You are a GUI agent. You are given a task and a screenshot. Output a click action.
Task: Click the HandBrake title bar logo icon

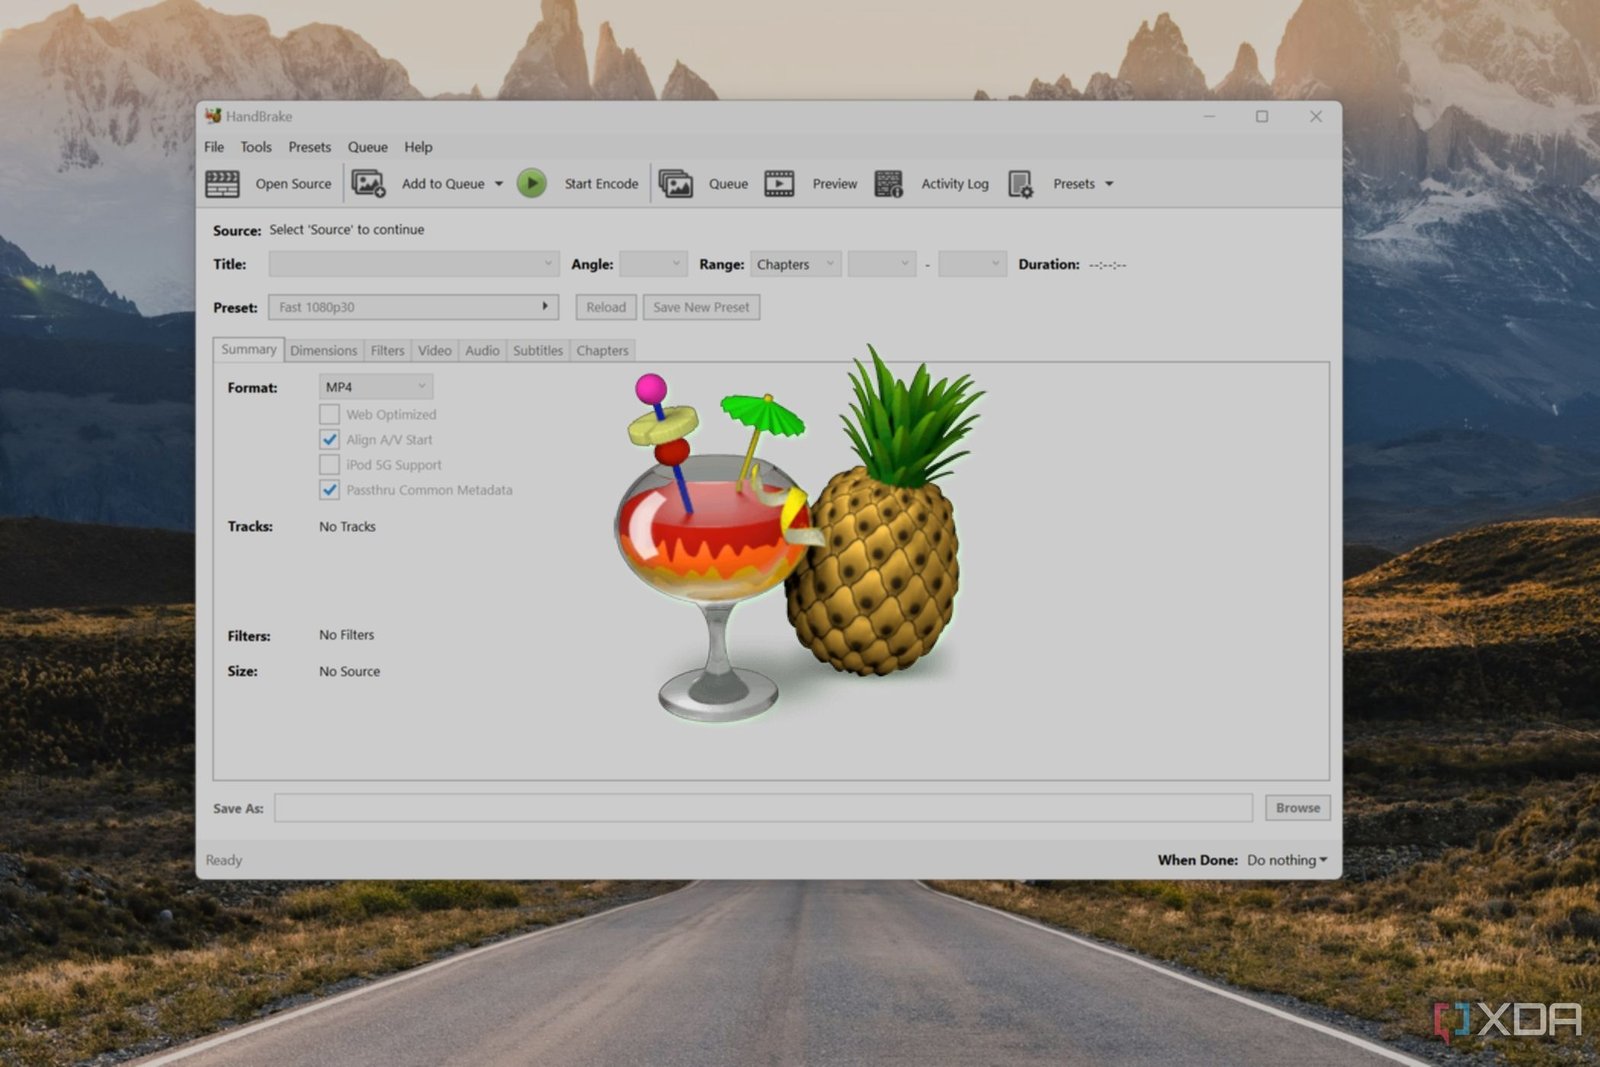point(213,116)
